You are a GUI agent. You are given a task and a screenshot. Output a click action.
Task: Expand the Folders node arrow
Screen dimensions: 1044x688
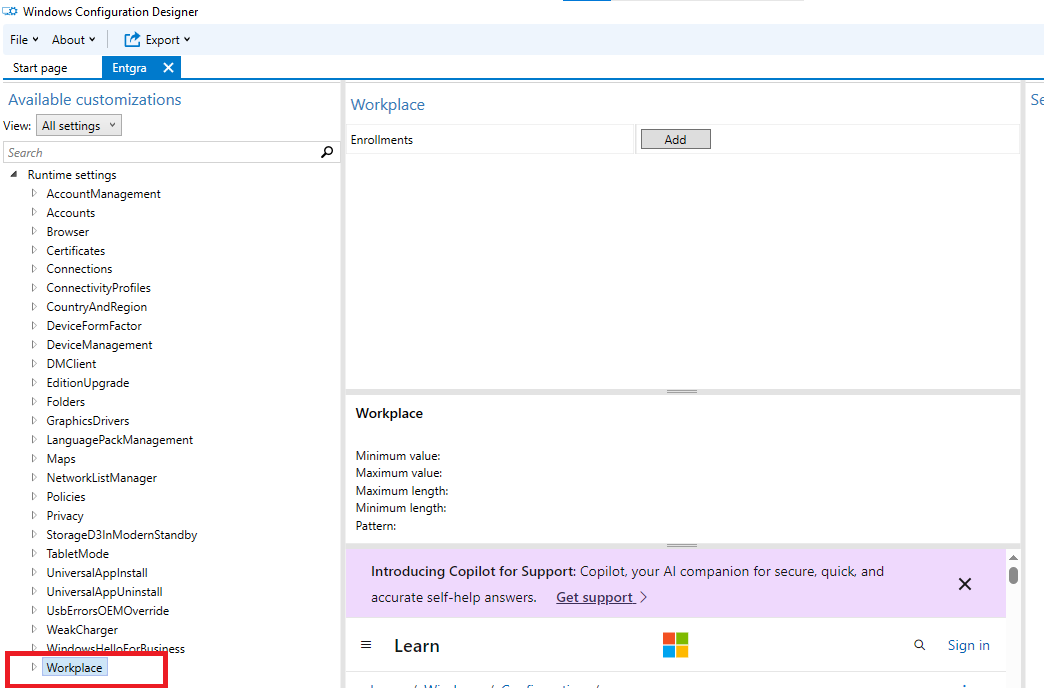pyautogui.click(x=34, y=401)
